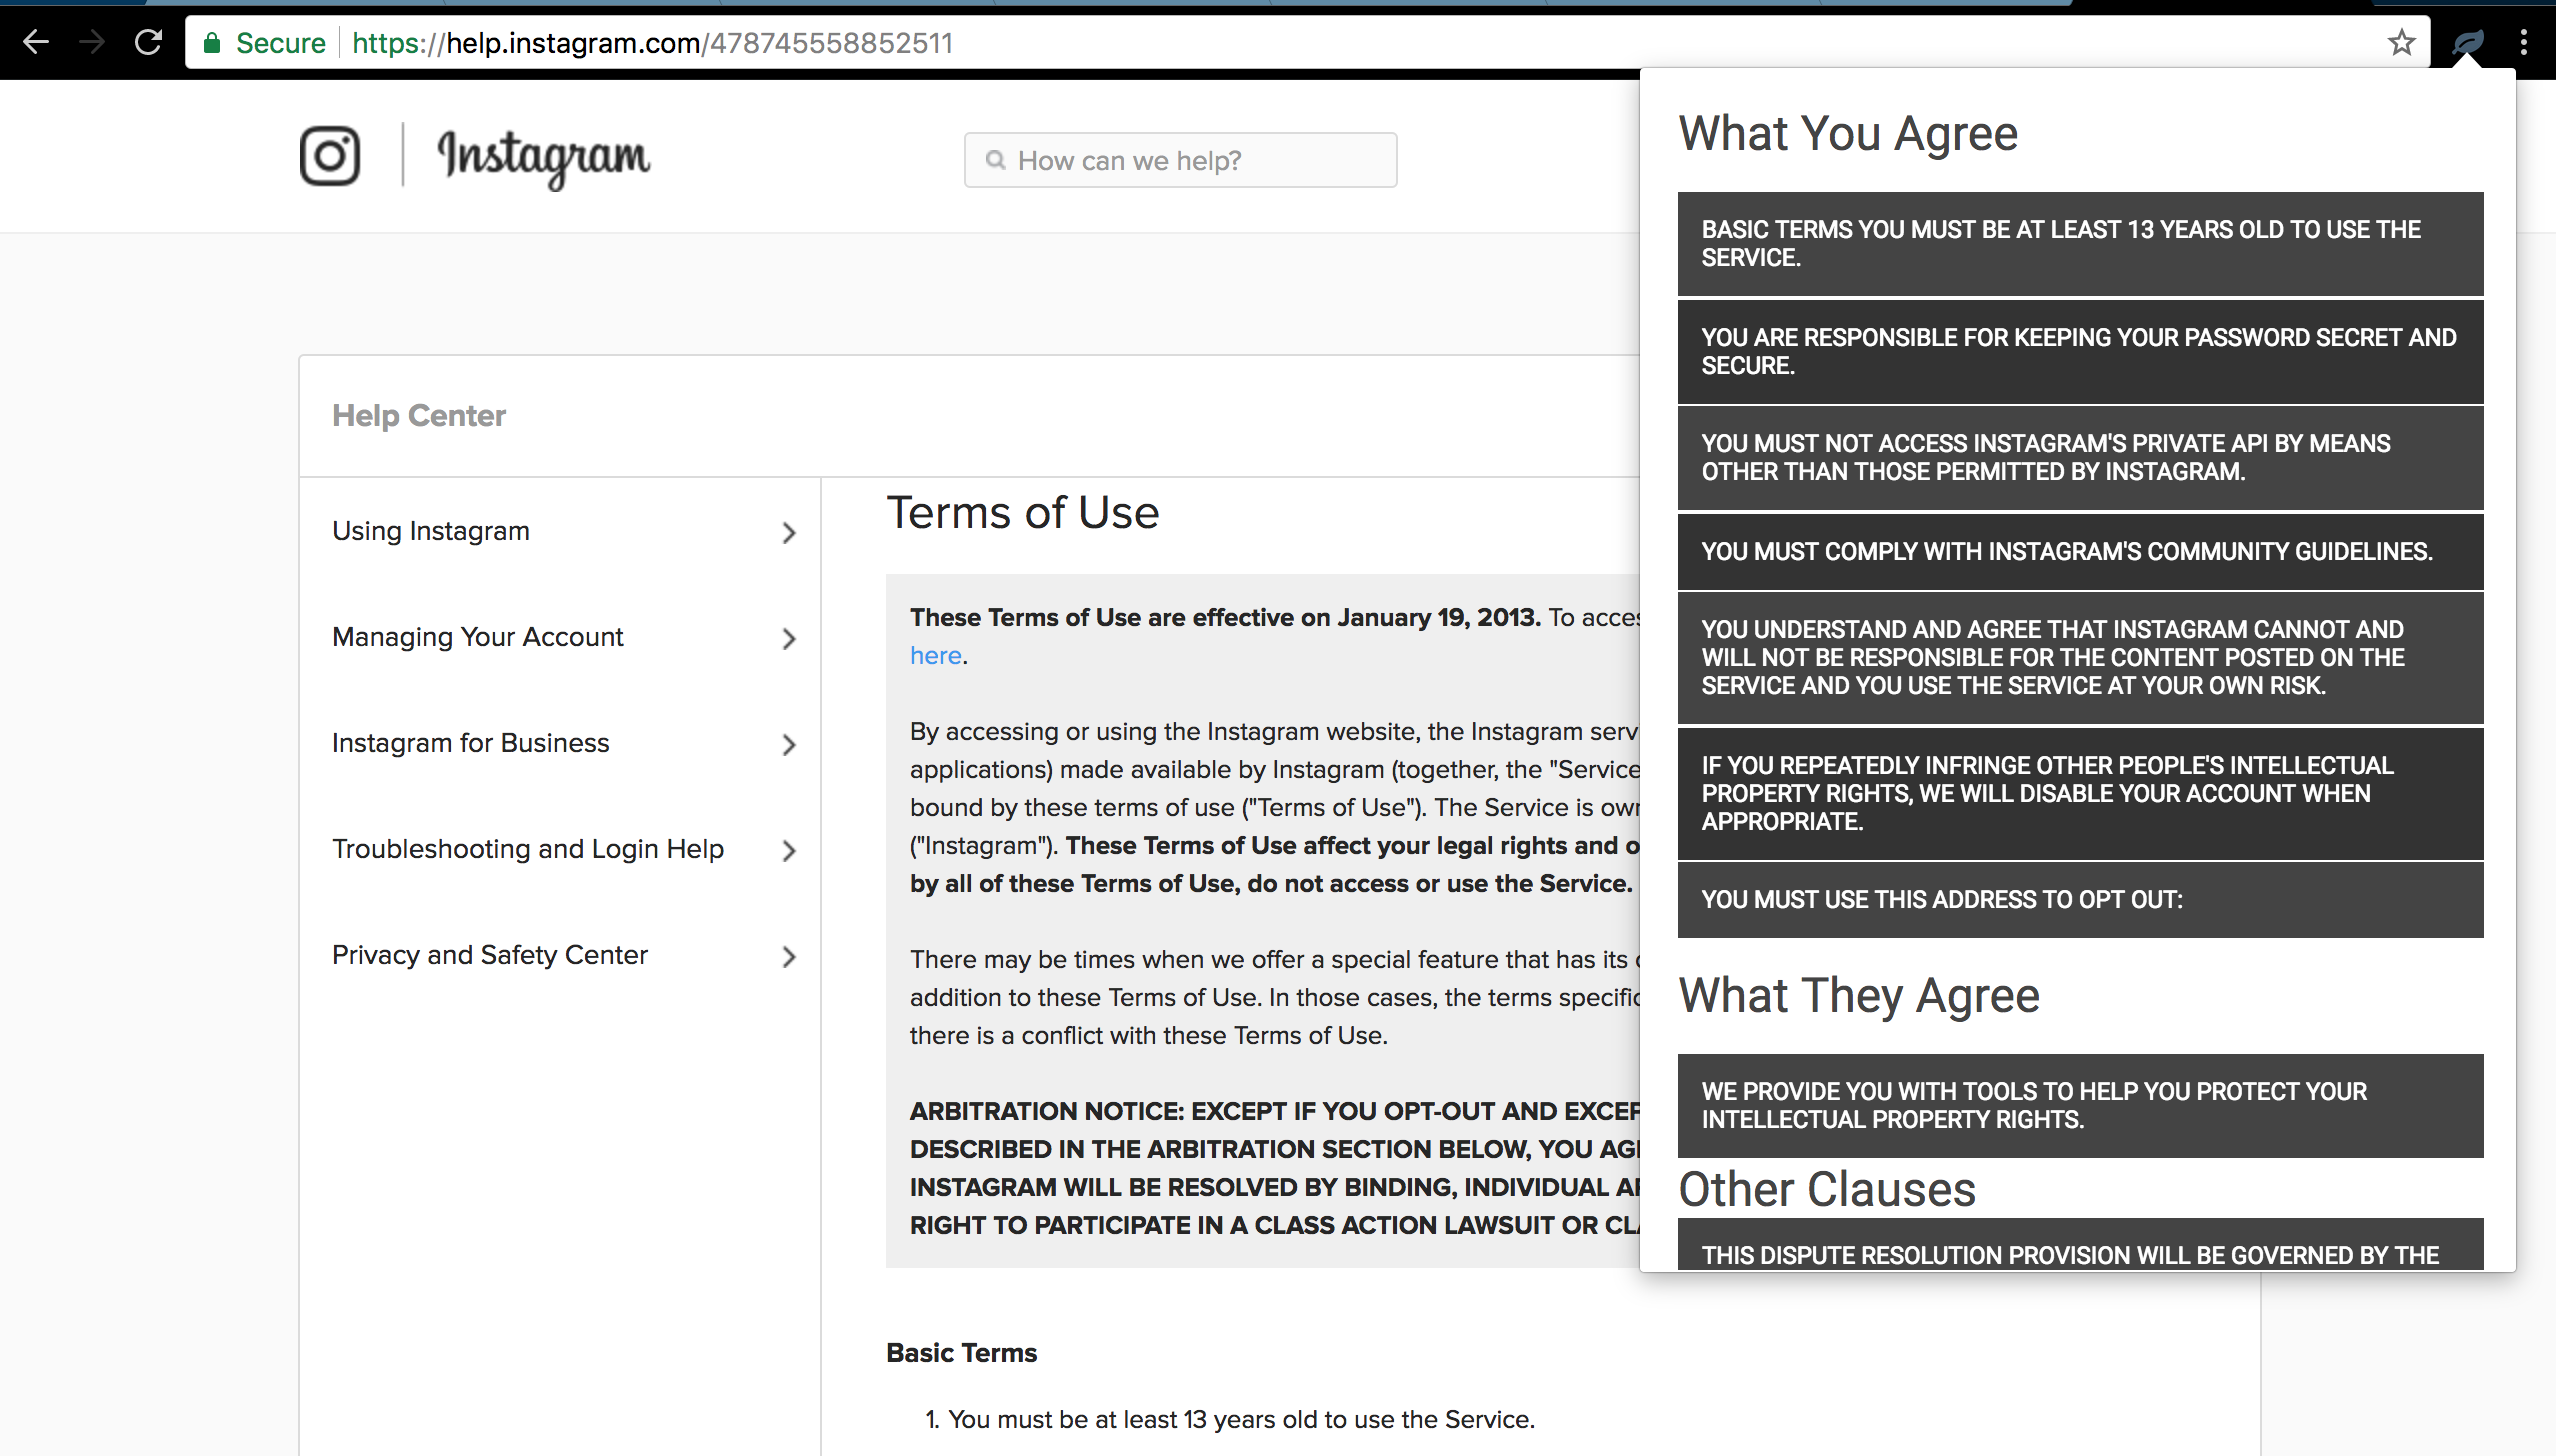Click the Help Center heading link

419,415
